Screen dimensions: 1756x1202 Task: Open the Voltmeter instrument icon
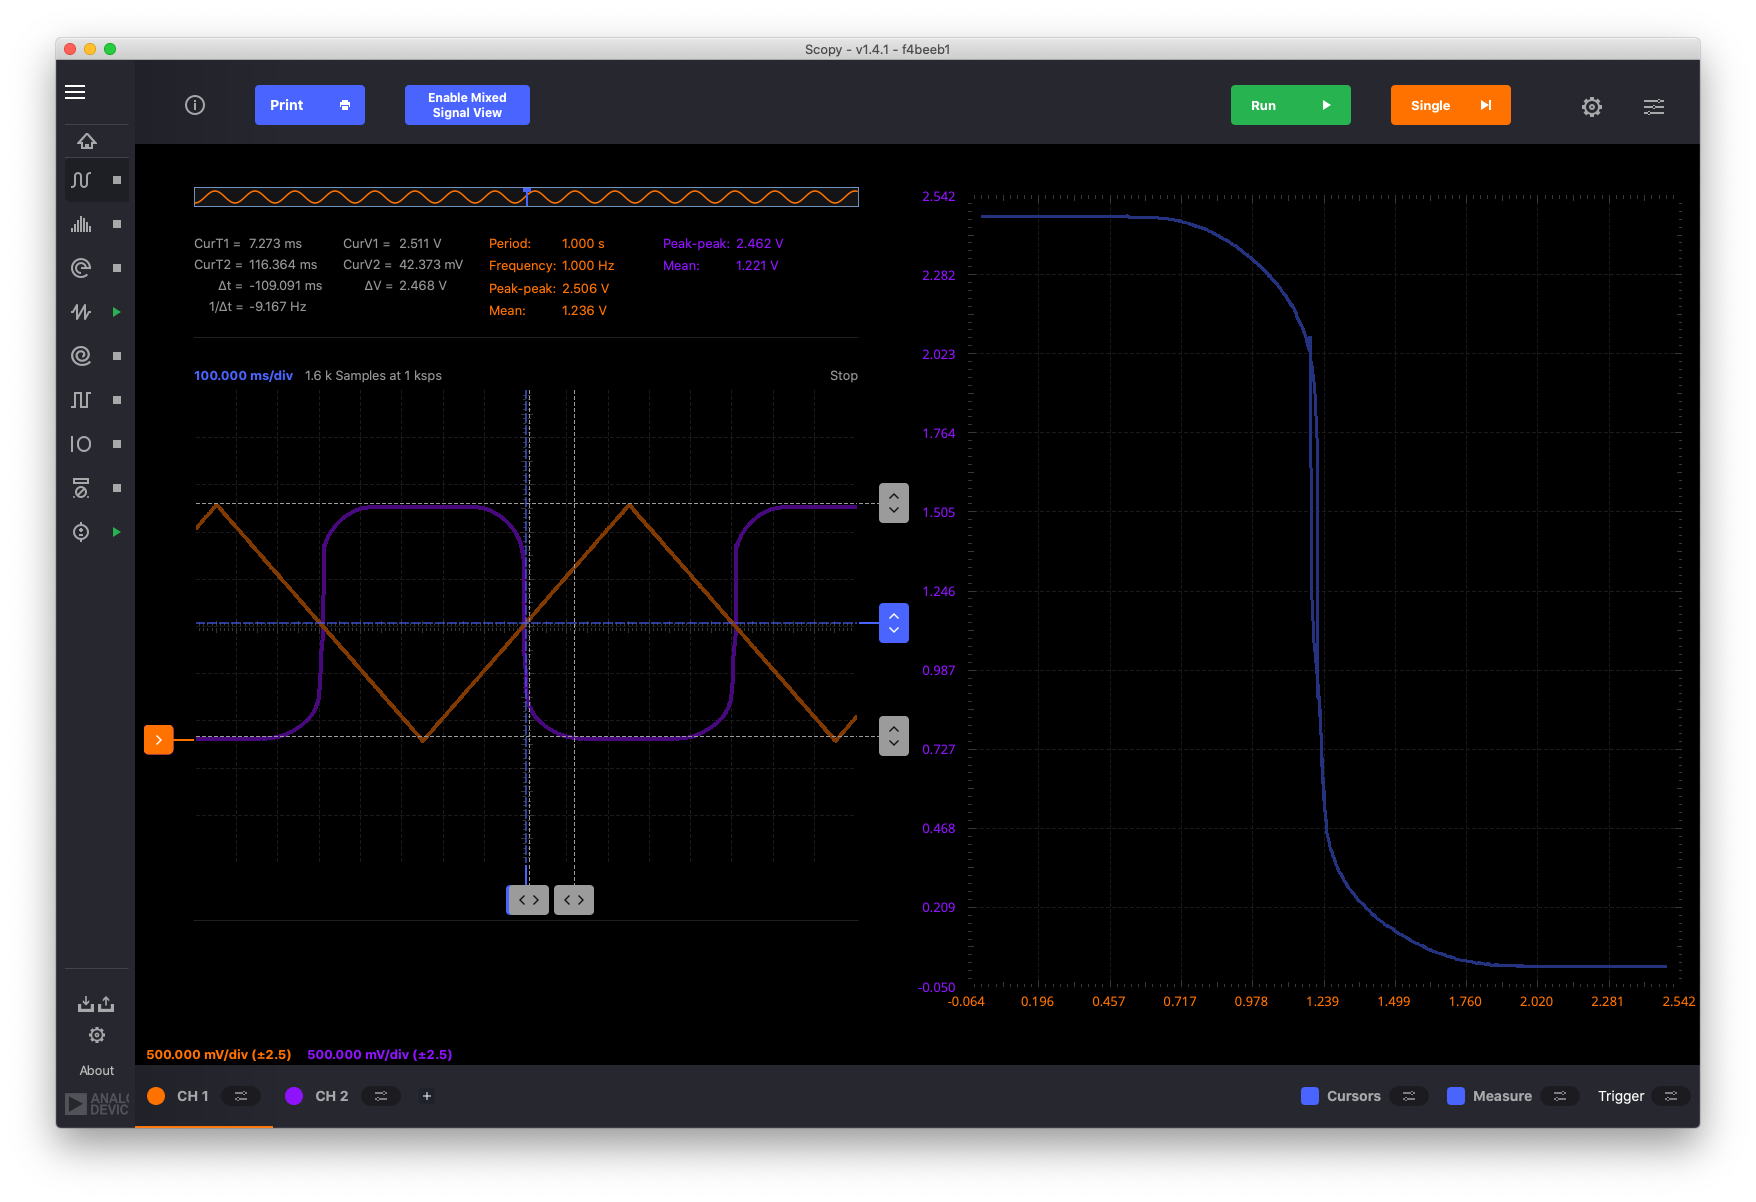[81, 488]
